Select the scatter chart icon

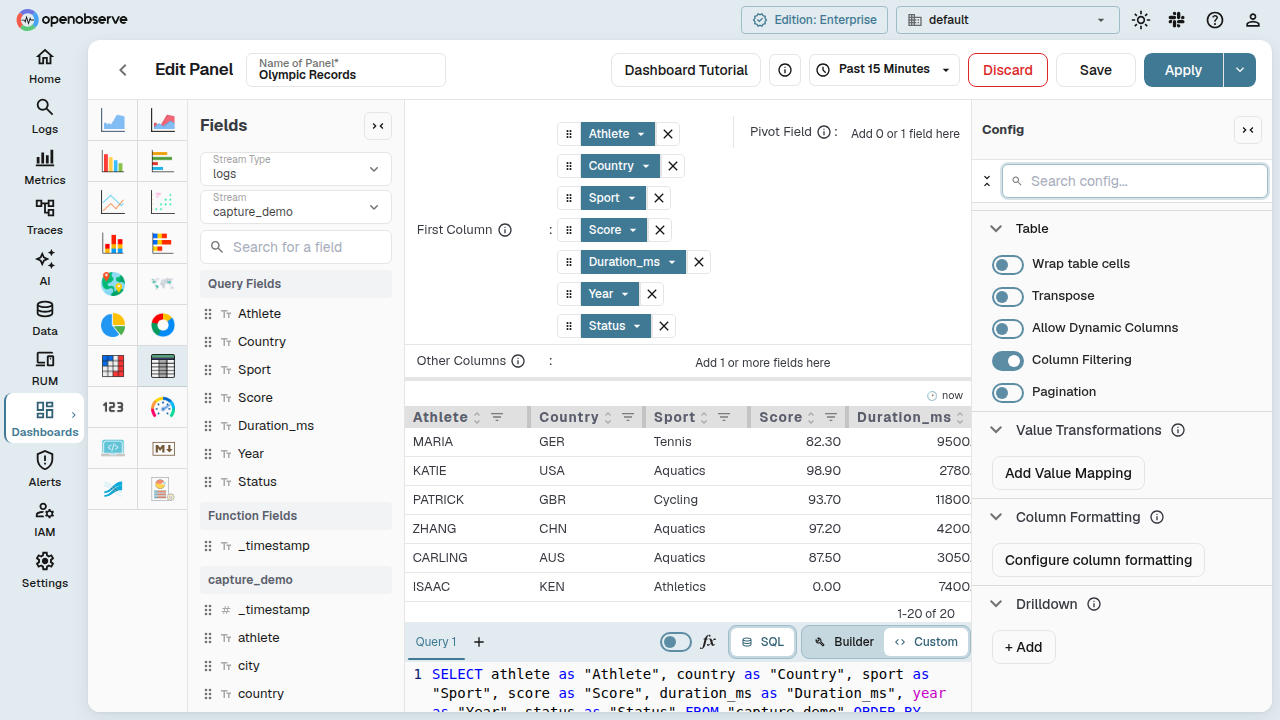tap(163, 203)
